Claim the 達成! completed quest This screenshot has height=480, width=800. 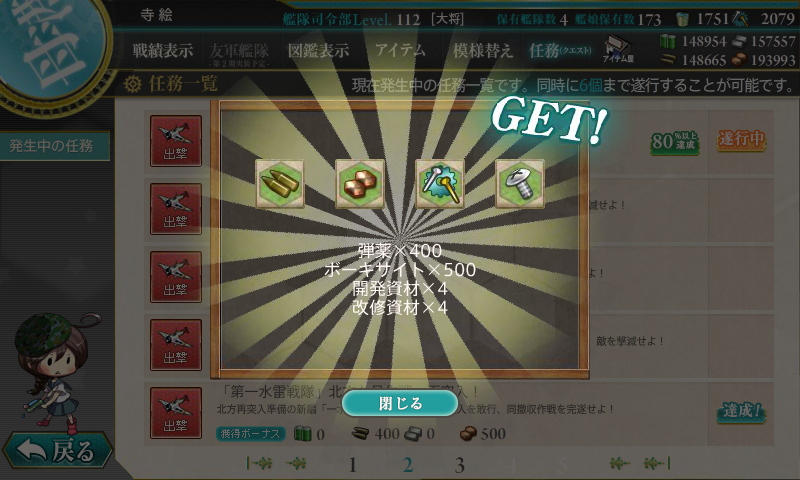(x=741, y=411)
